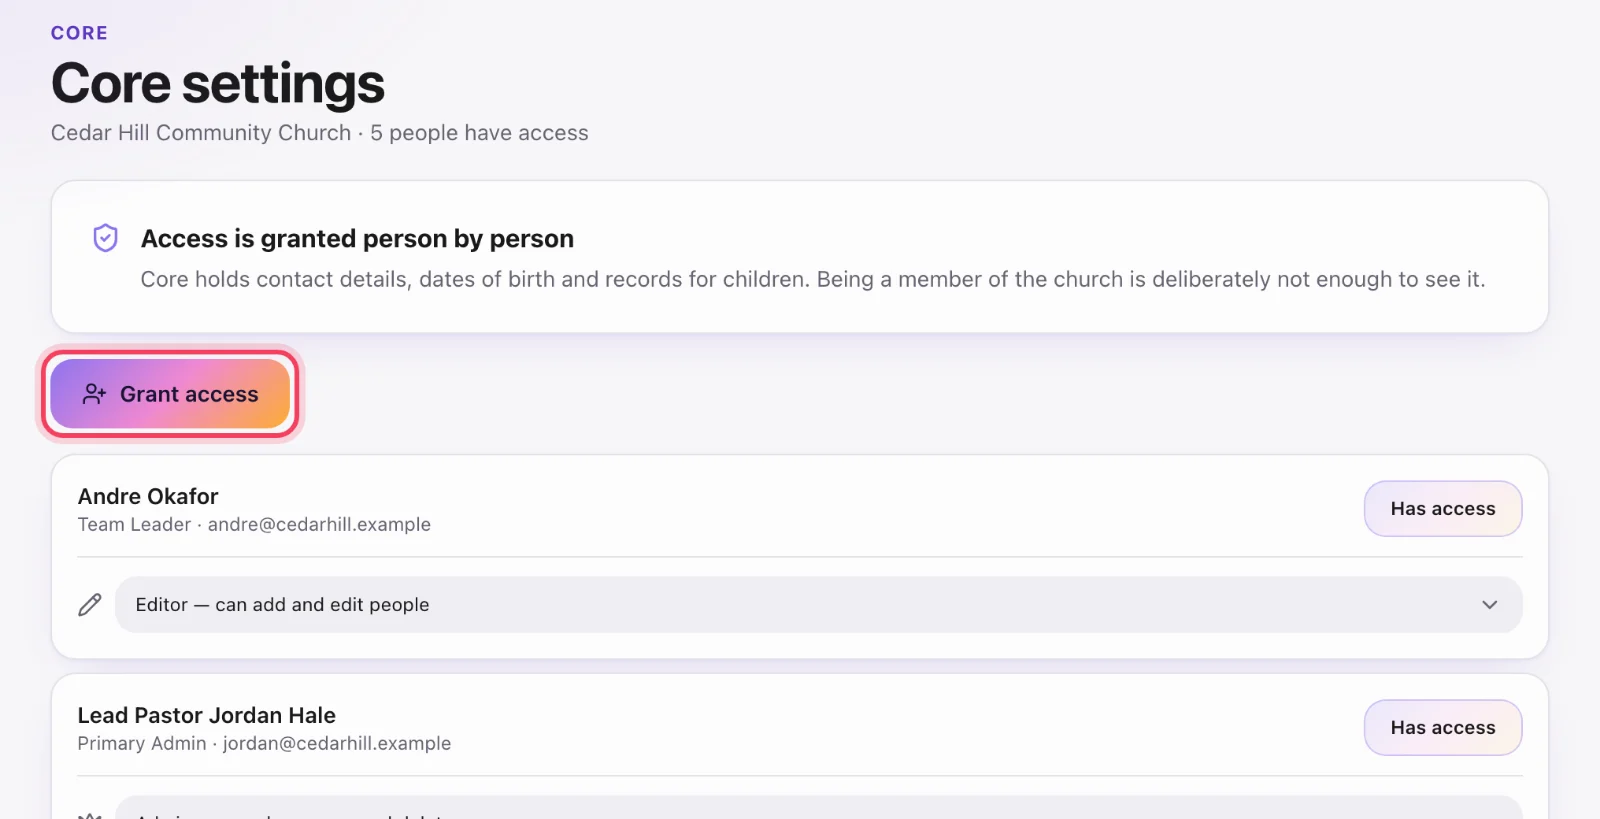Click the Core settings heading
This screenshot has width=1600, height=819.
point(218,83)
